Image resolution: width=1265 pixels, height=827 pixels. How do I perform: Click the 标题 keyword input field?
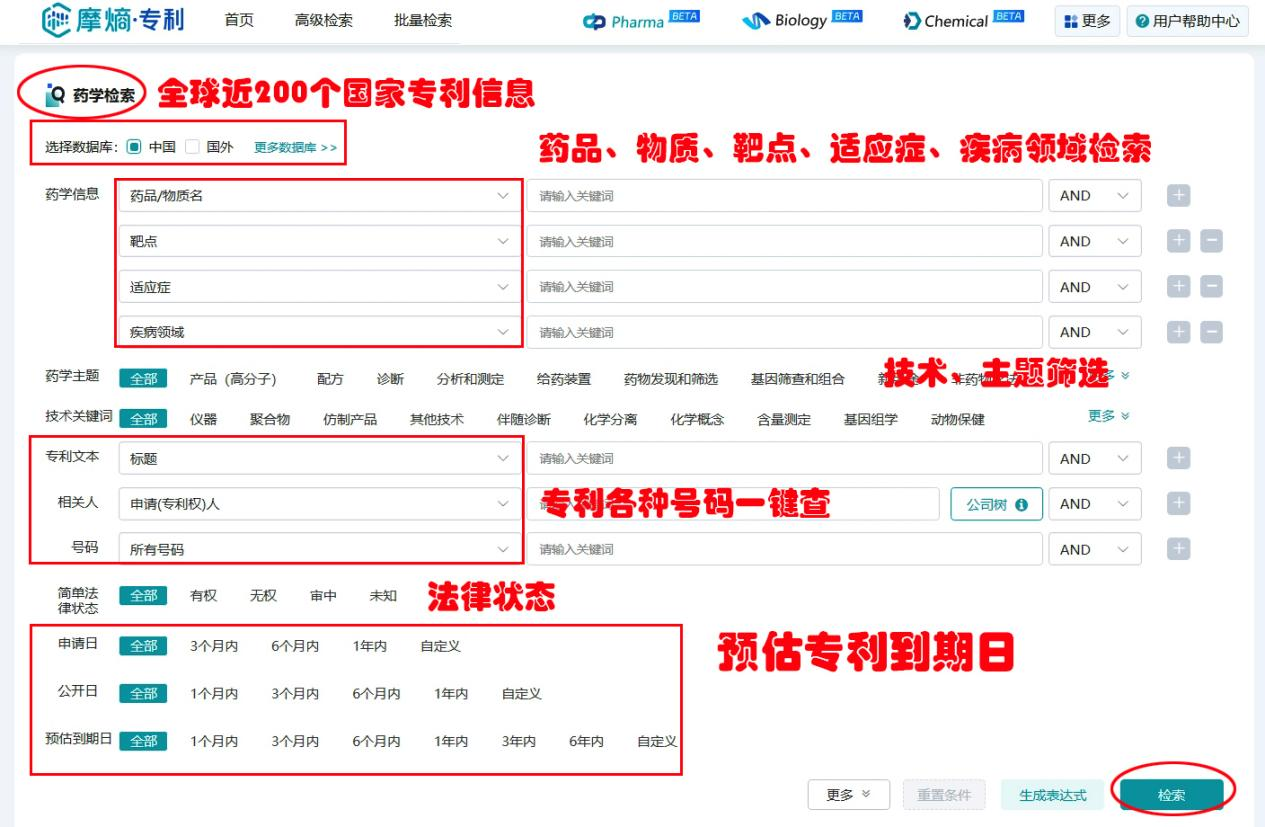pos(784,459)
